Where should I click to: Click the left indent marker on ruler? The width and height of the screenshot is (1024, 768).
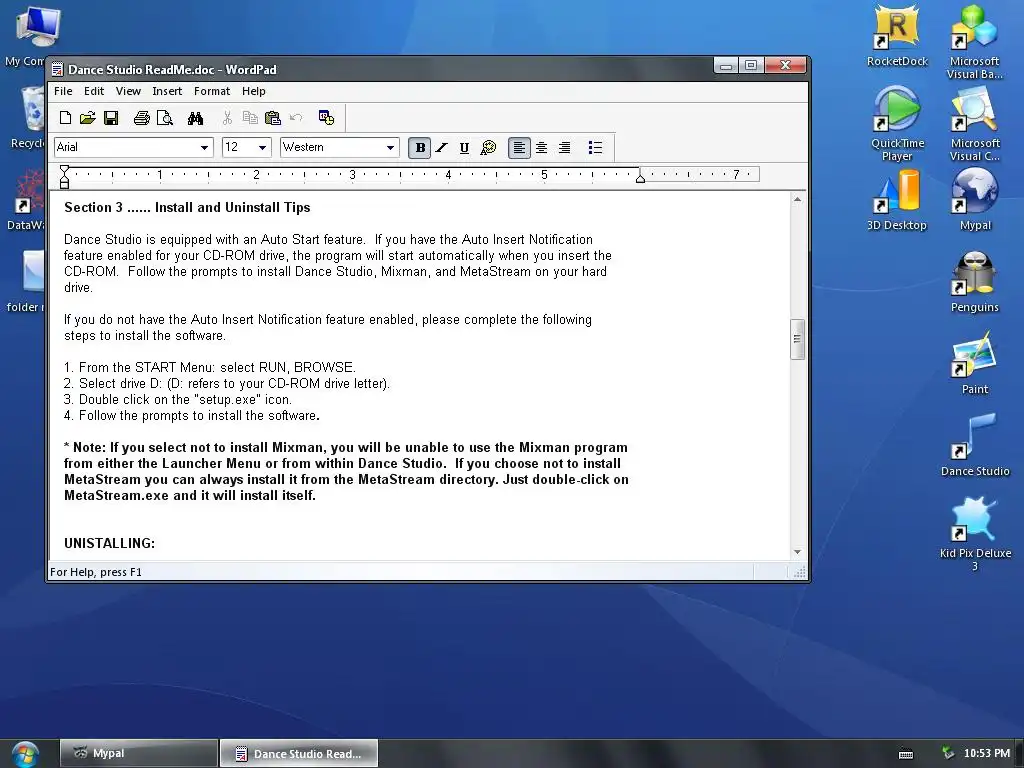pyautogui.click(x=64, y=176)
